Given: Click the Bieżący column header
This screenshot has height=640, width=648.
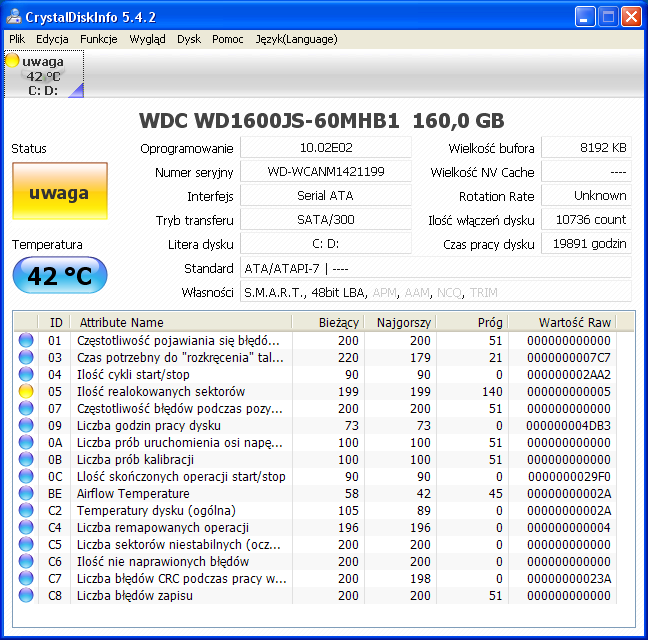Looking at the screenshot, I should tap(328, 322).
